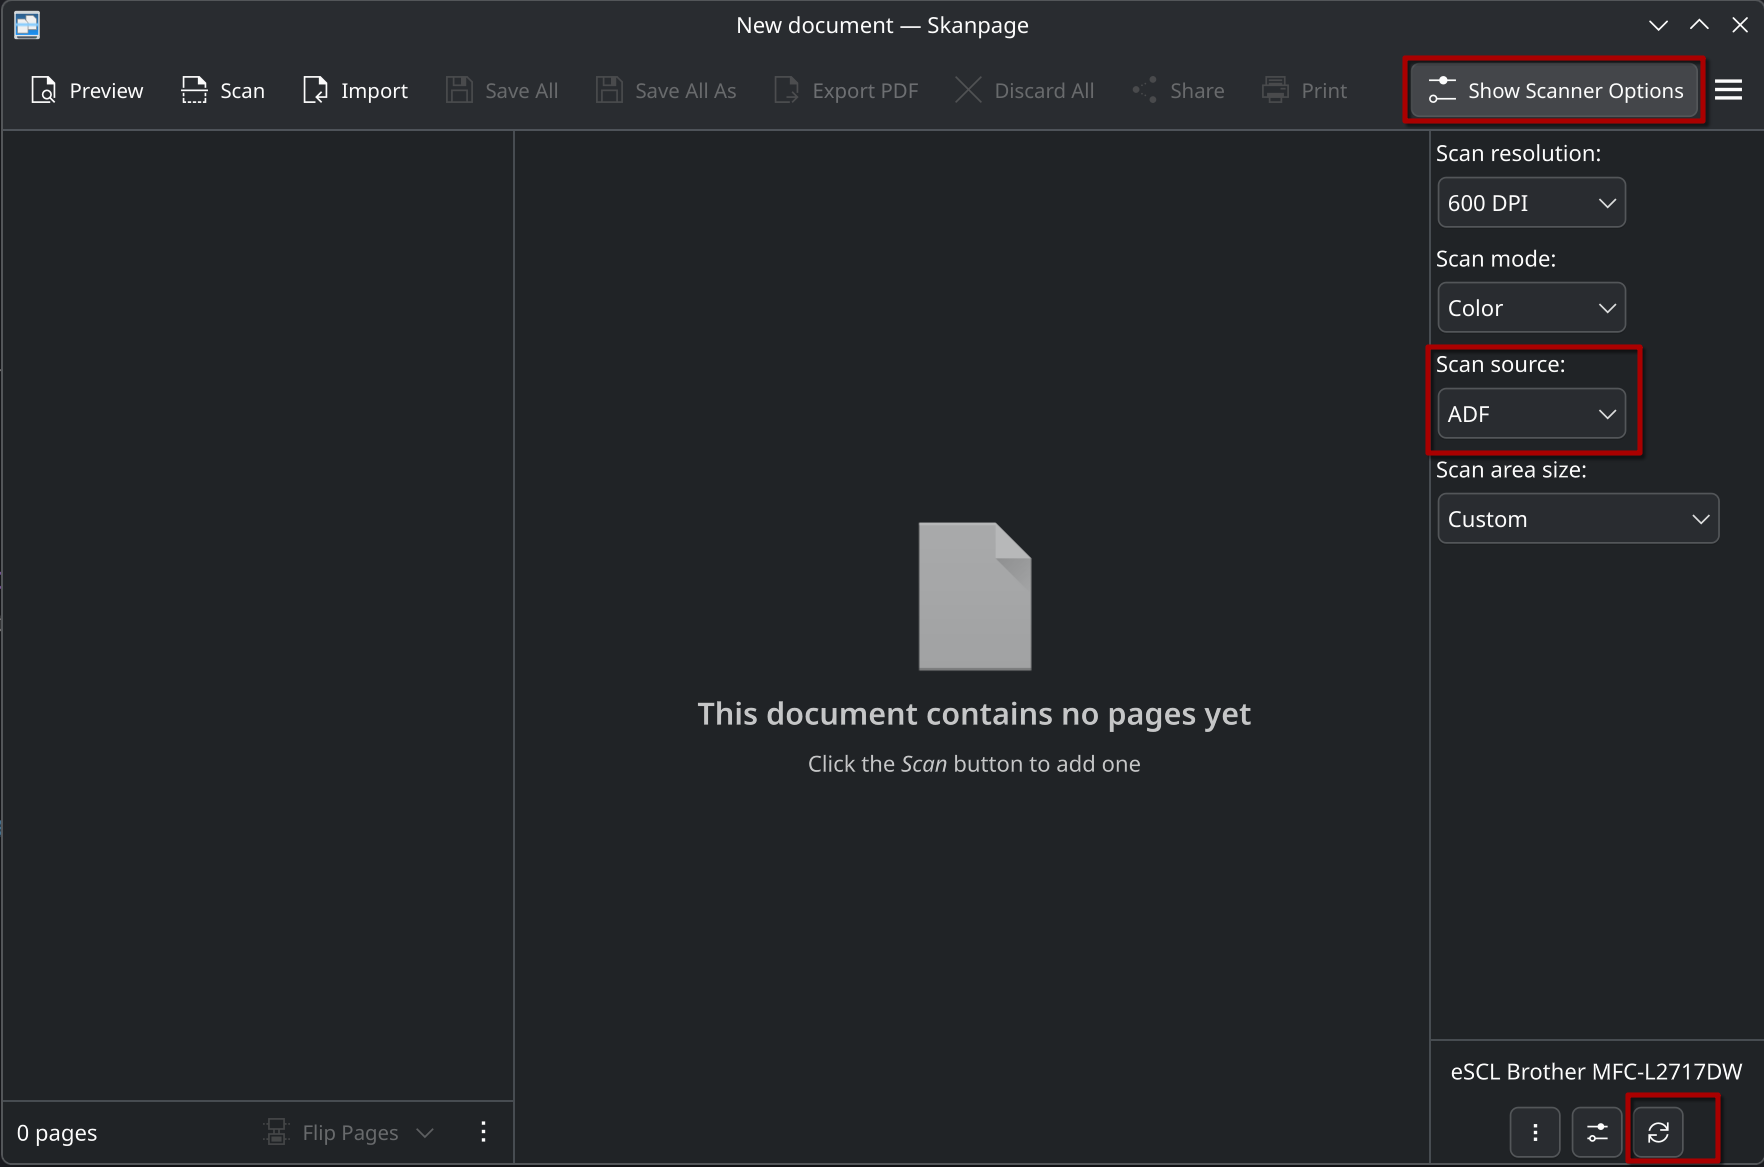Click the Share toolbar button
This screenshot has width=1764, height=1167.
1178,91
